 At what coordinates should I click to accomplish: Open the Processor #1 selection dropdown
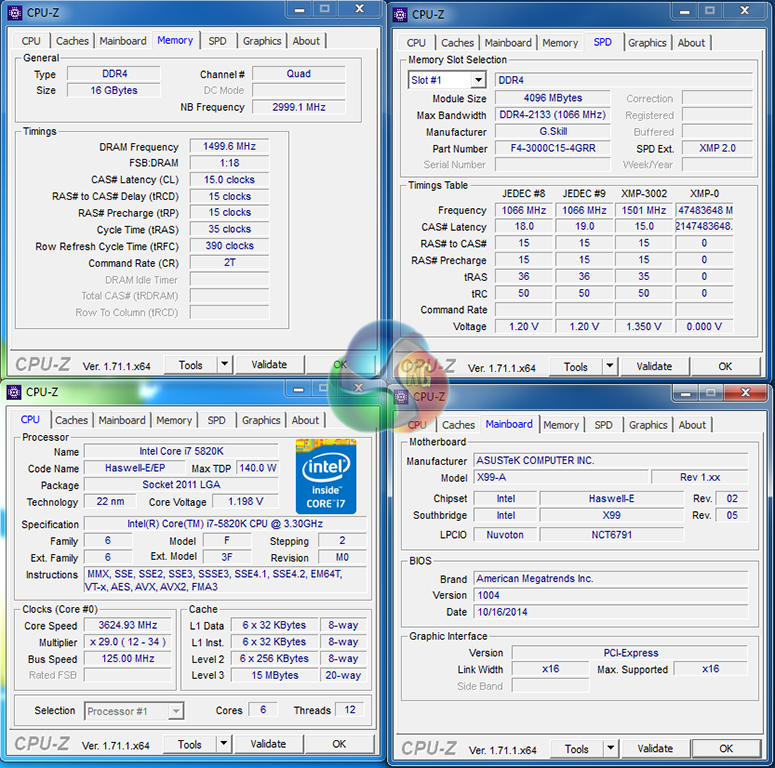(x=175, y=711)
